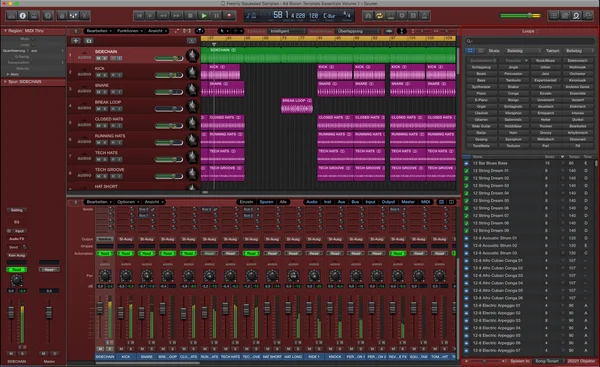Image resolution: width=600 pixels, height=367 pixels.
Task: Show Audio channel strips in mixer filter
Action: pyautogui.click(x=312, y=202)
